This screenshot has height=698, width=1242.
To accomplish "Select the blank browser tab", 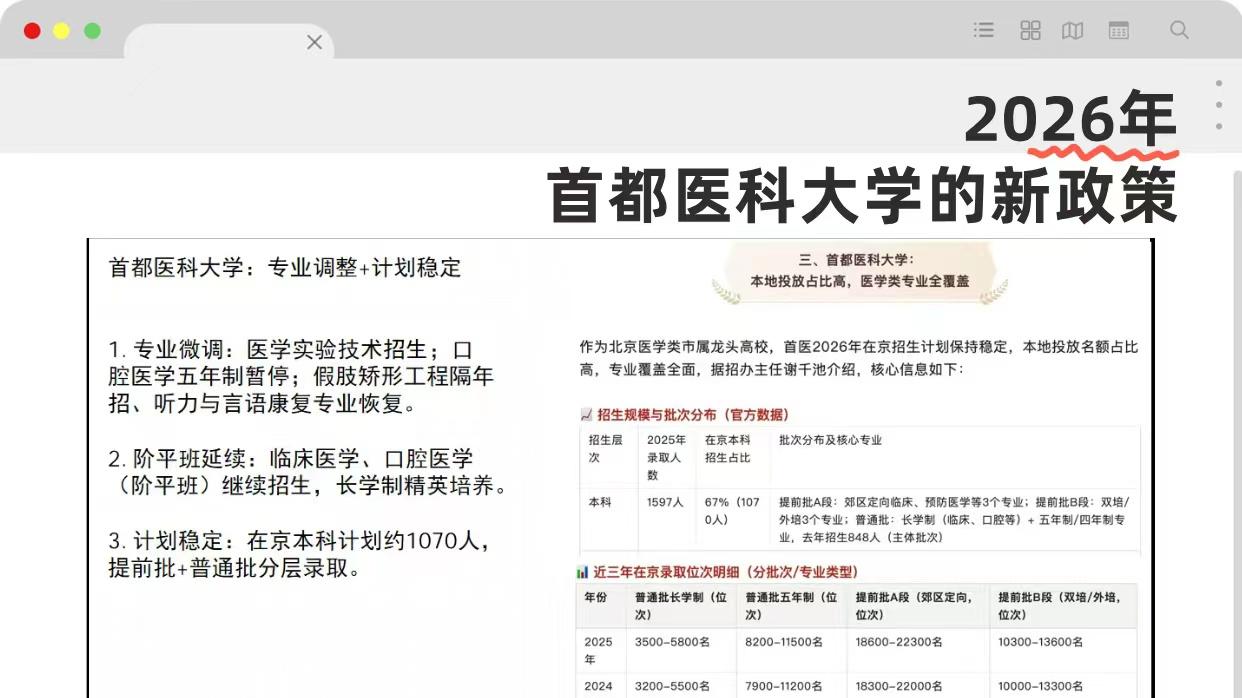I will [228, 42].
